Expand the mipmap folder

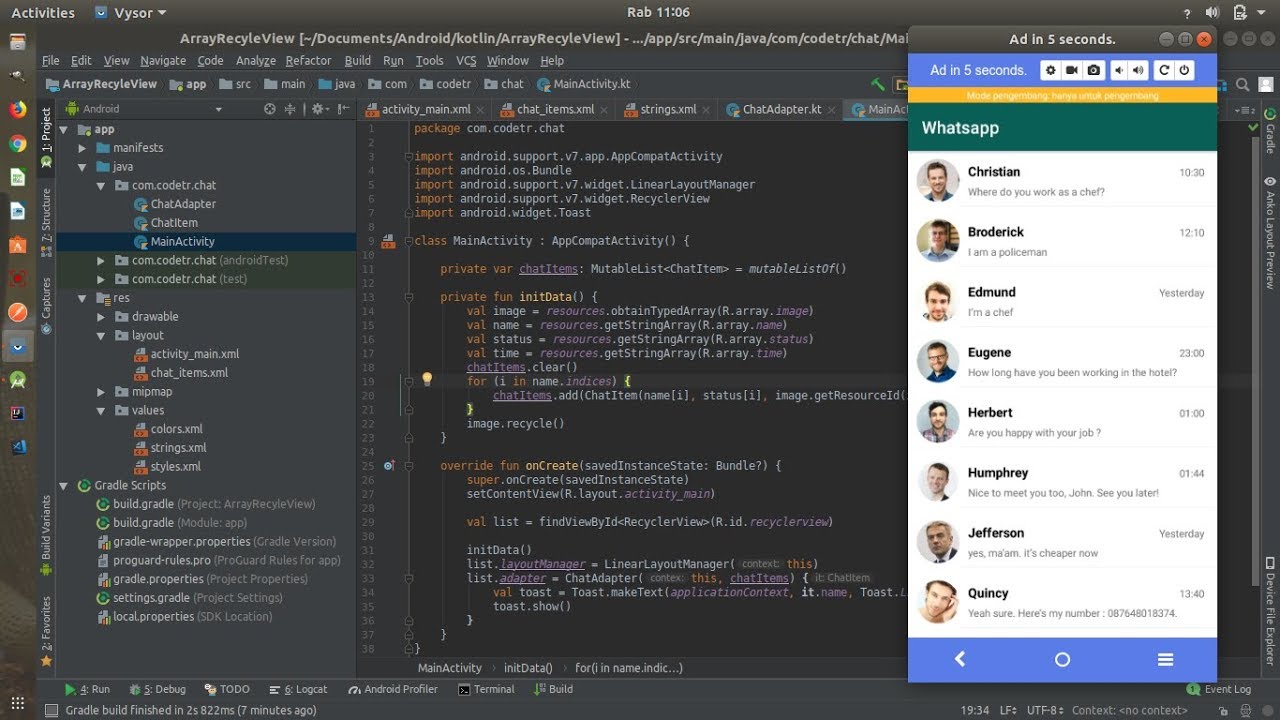pyautogui.click(x=101, y=392)
